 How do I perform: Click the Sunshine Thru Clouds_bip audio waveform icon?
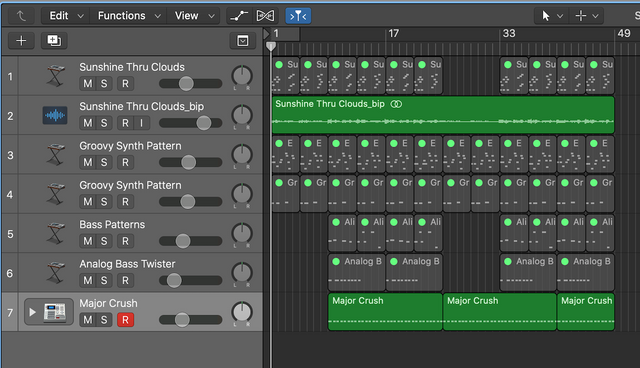pos(55,115)
